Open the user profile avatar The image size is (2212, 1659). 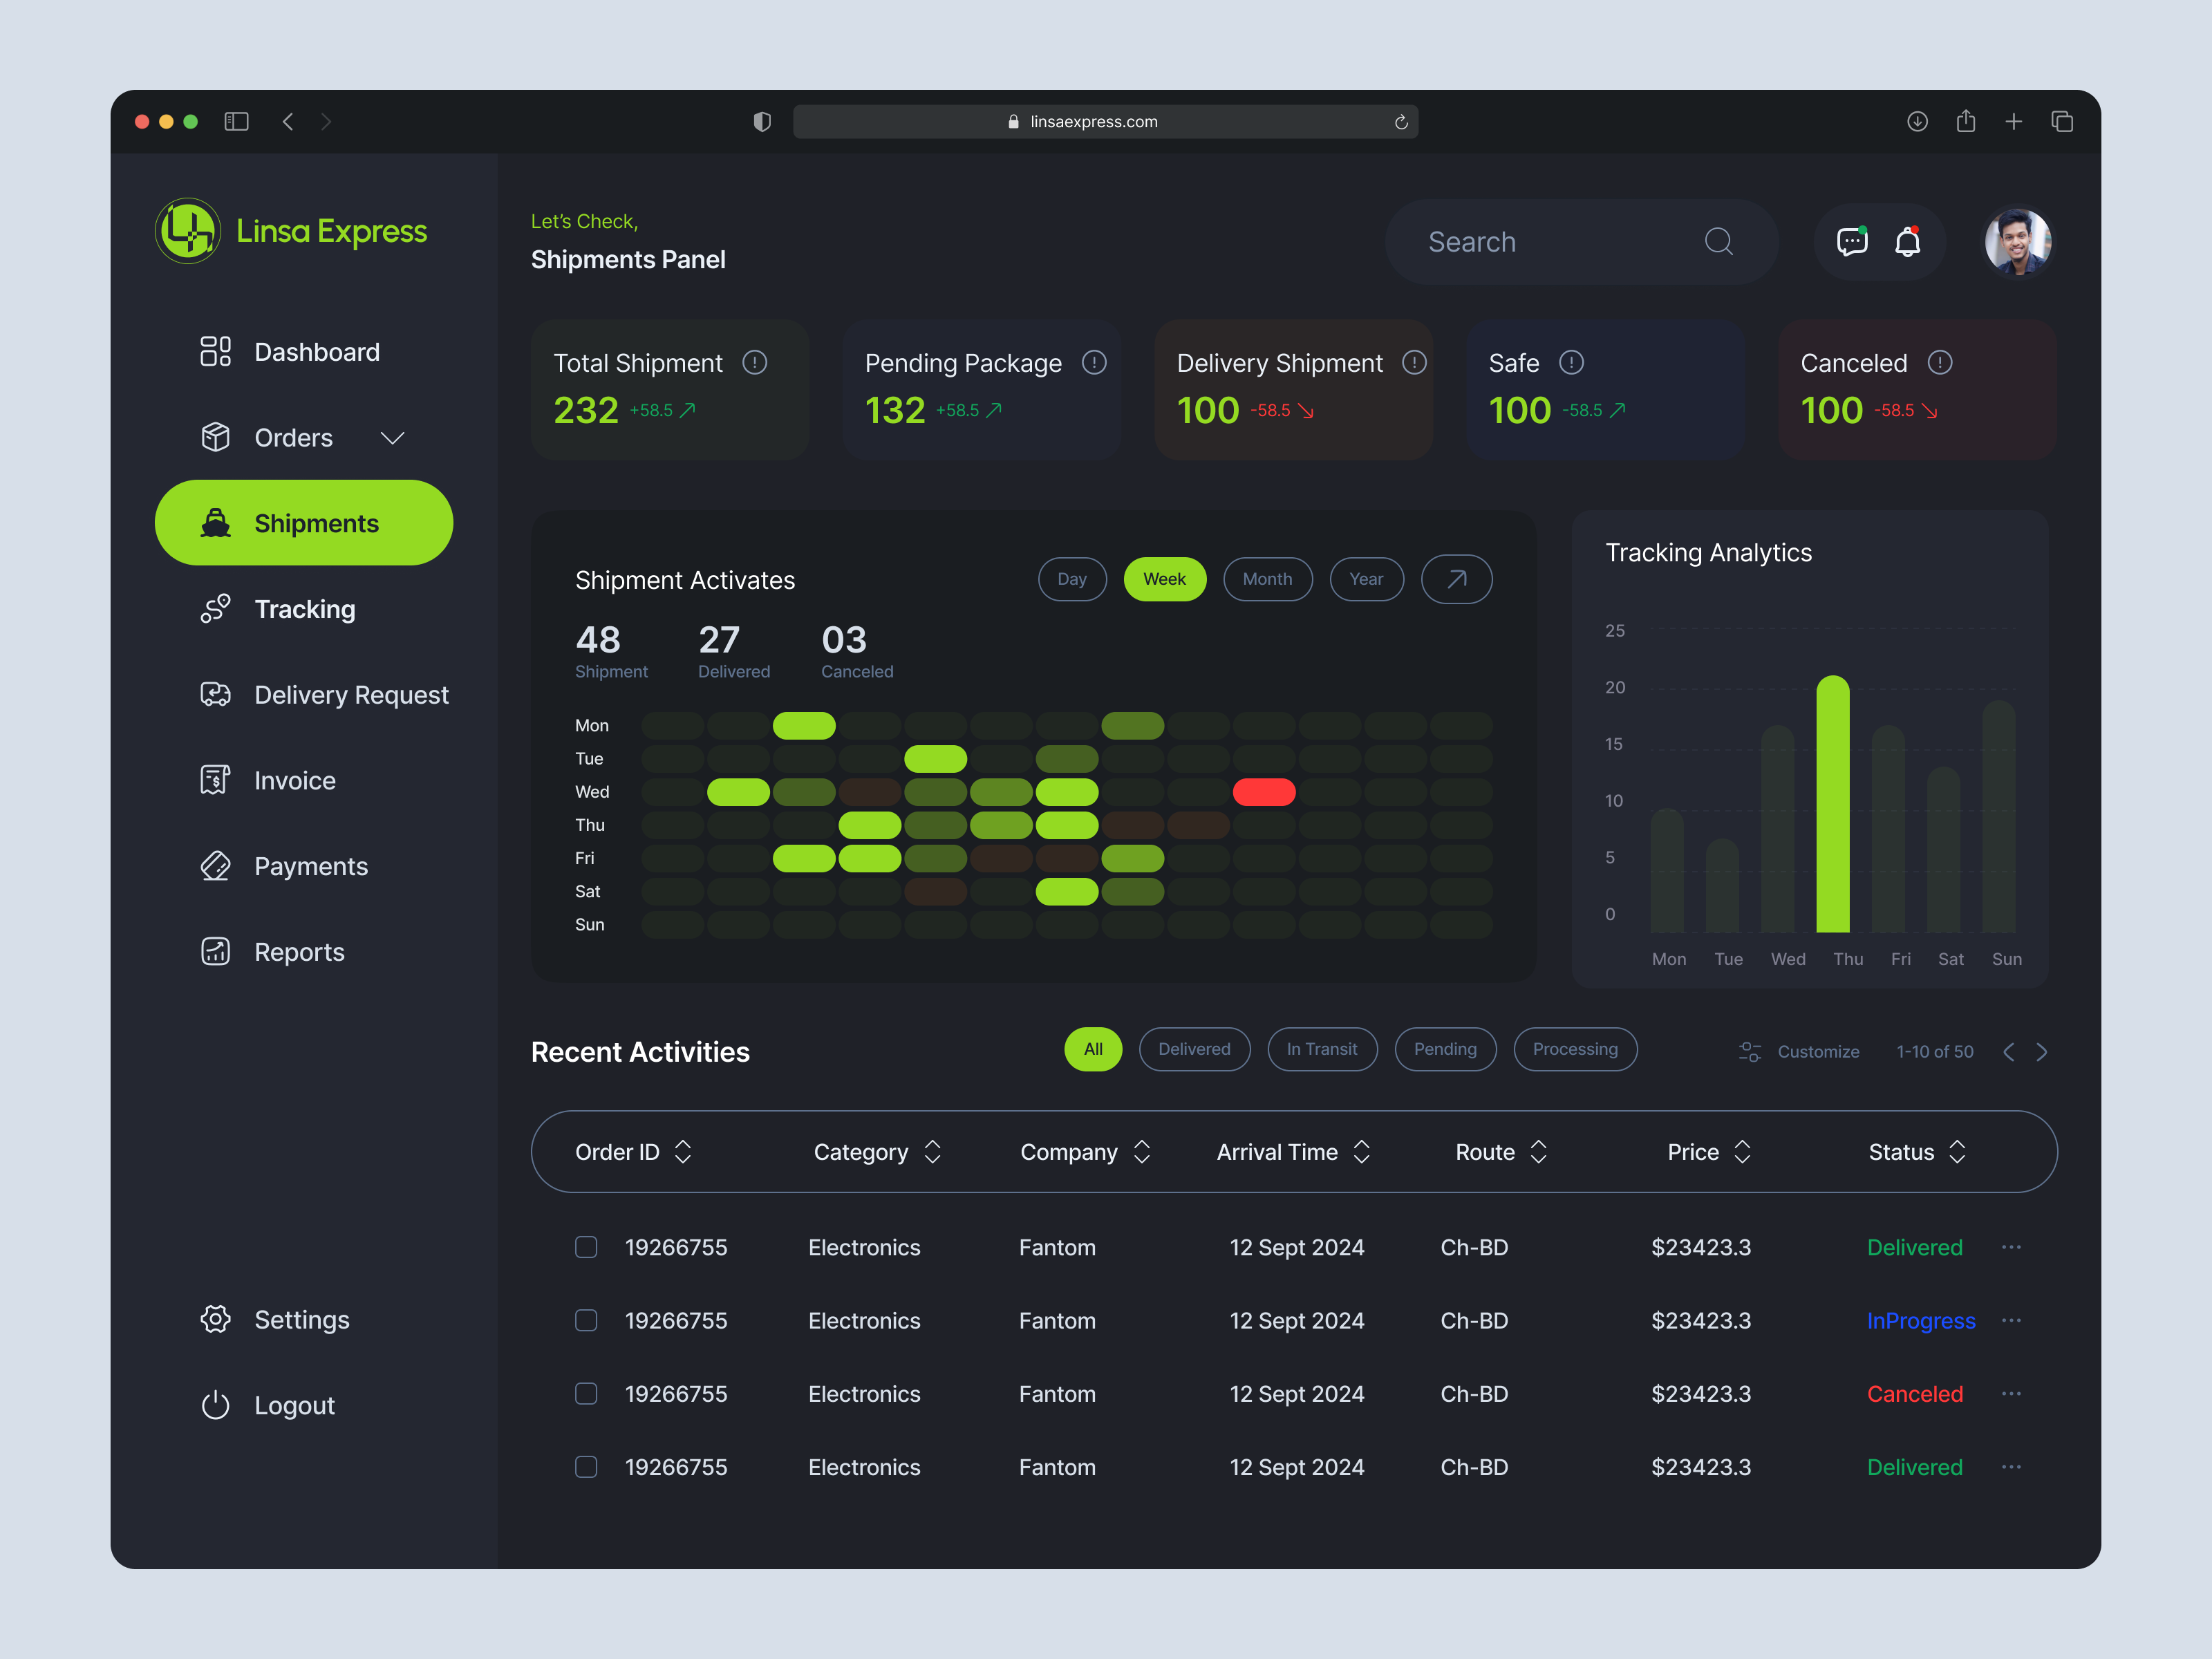[2018, 241]
